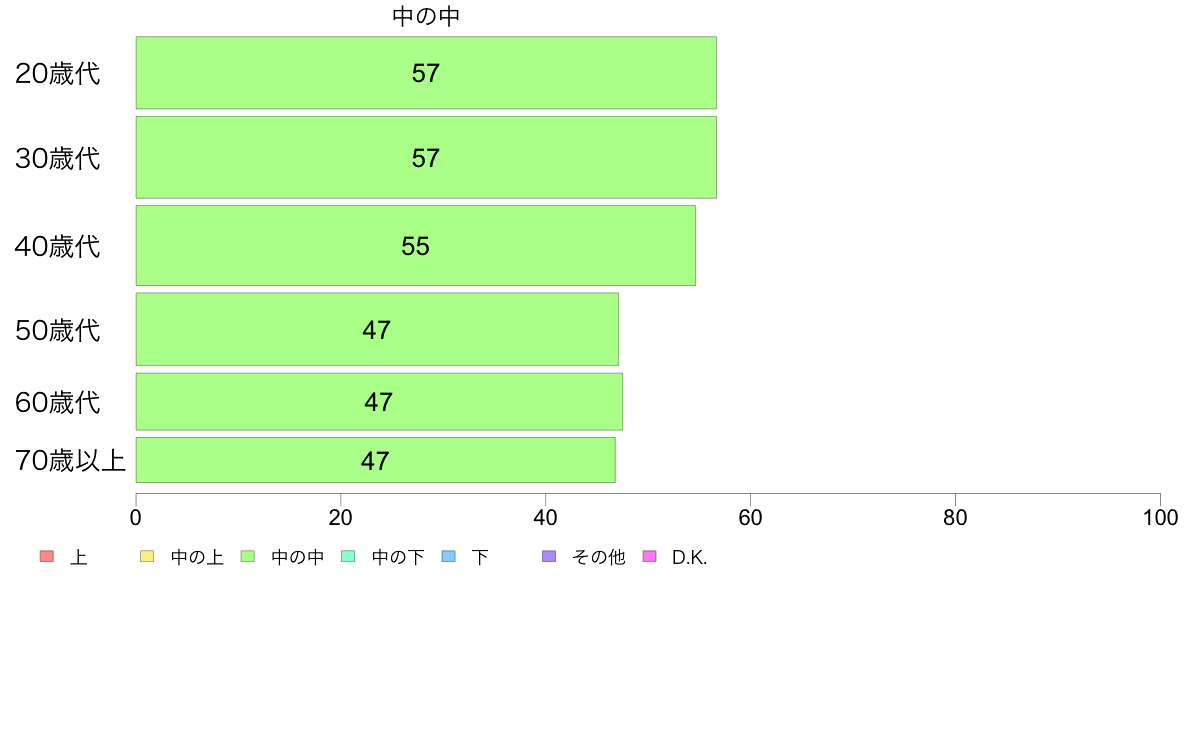Image resolution: width=1188 pixels, height=736 pixels.
Task: Click the 60 tick on x-axis
Action: point(750,518)
